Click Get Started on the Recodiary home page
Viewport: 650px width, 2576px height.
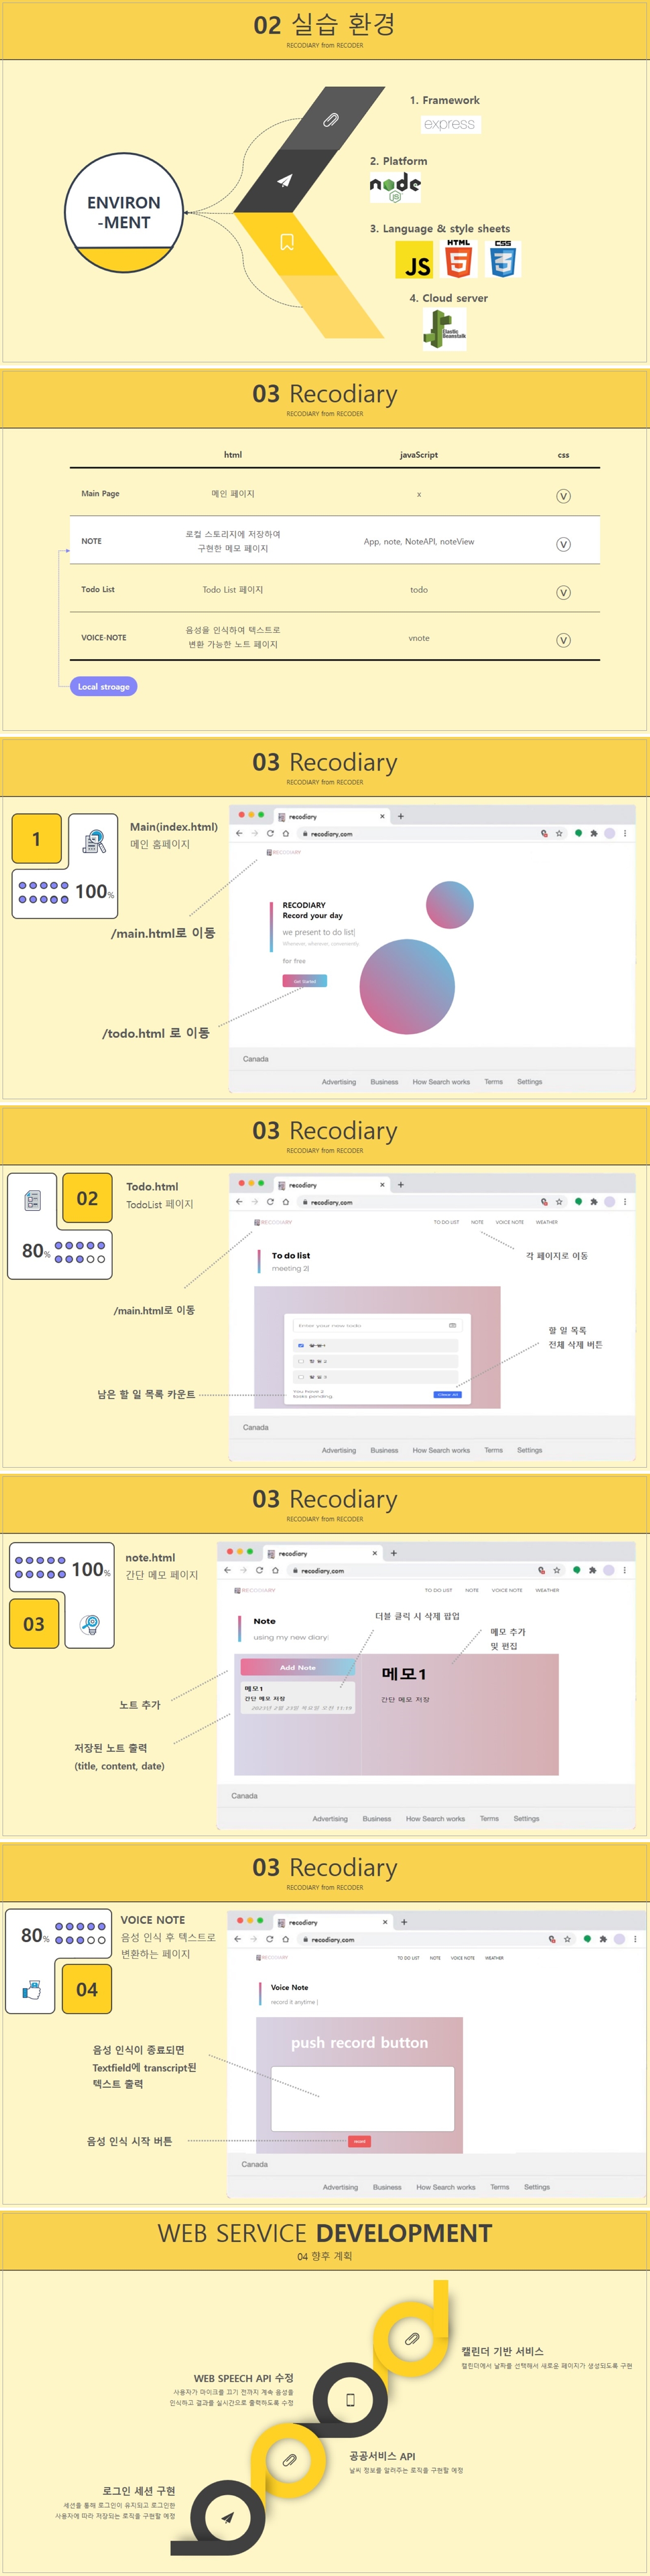coord(304,981)
